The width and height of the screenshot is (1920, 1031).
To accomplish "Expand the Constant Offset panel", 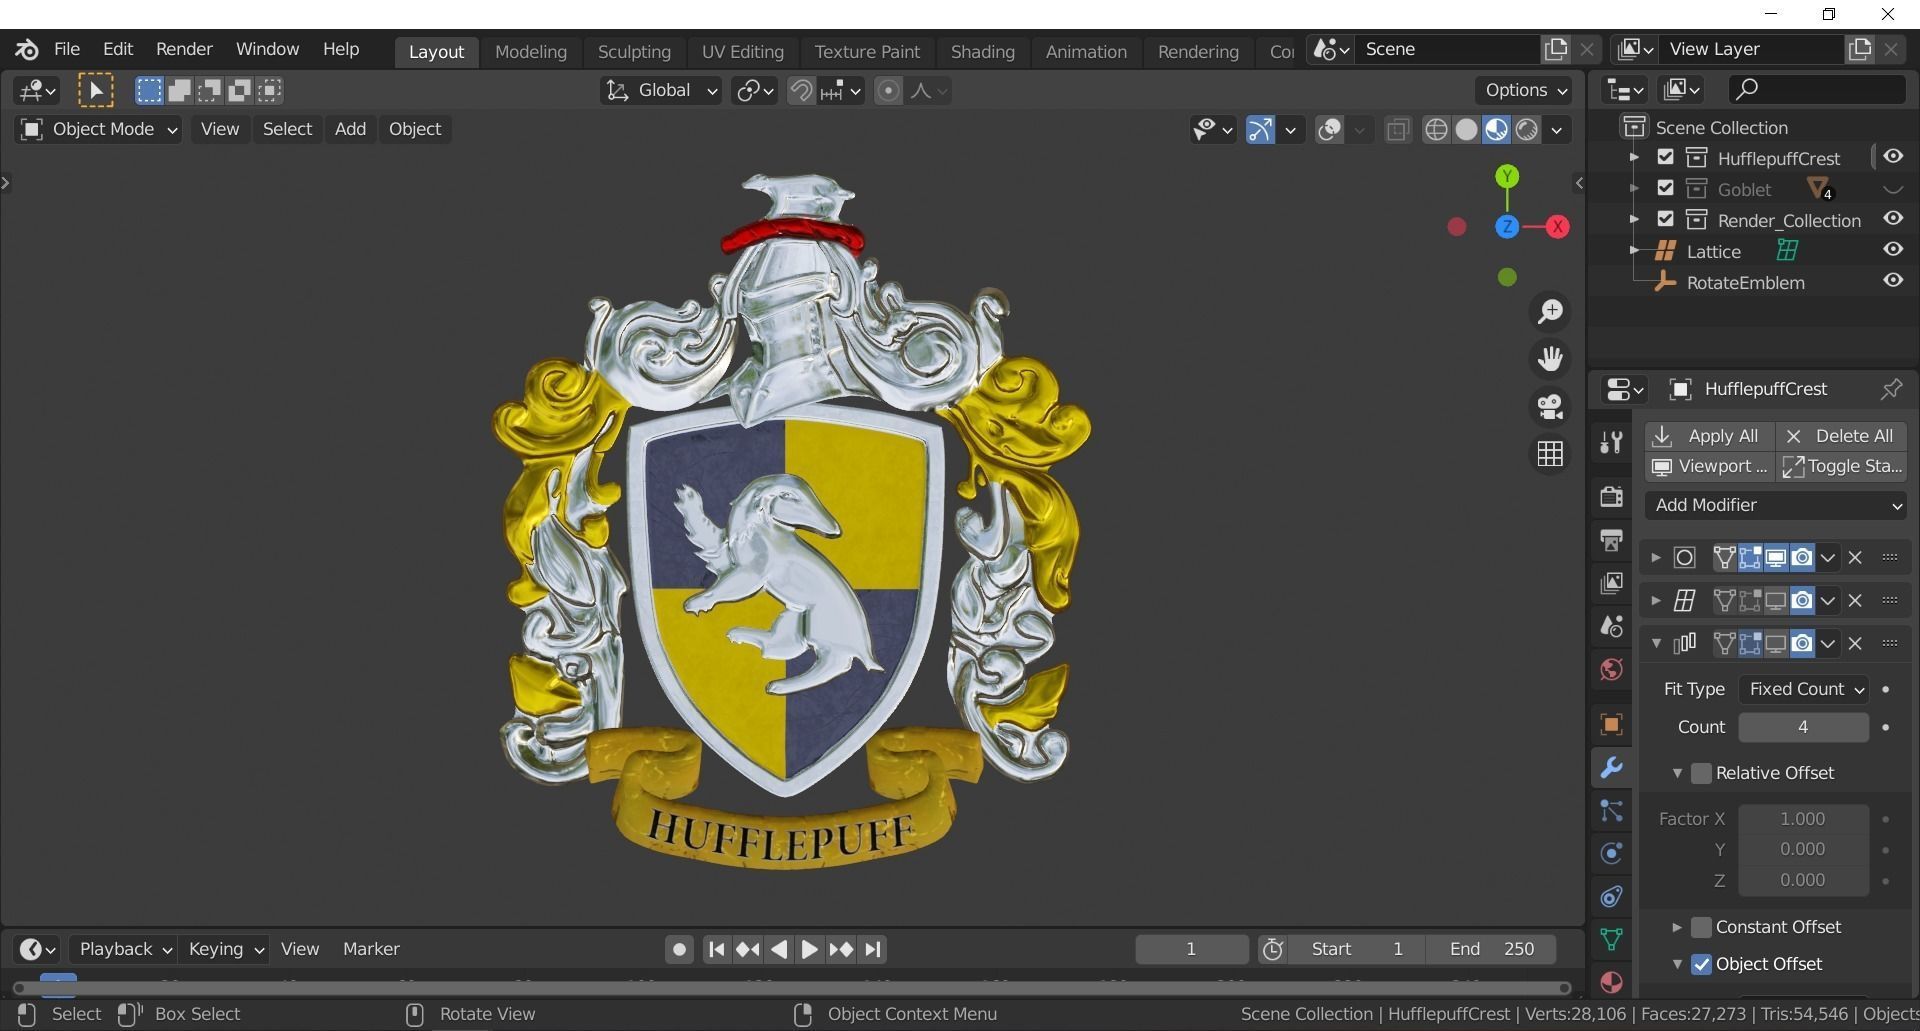I will pyautogui.click(x=1677, y=927).
